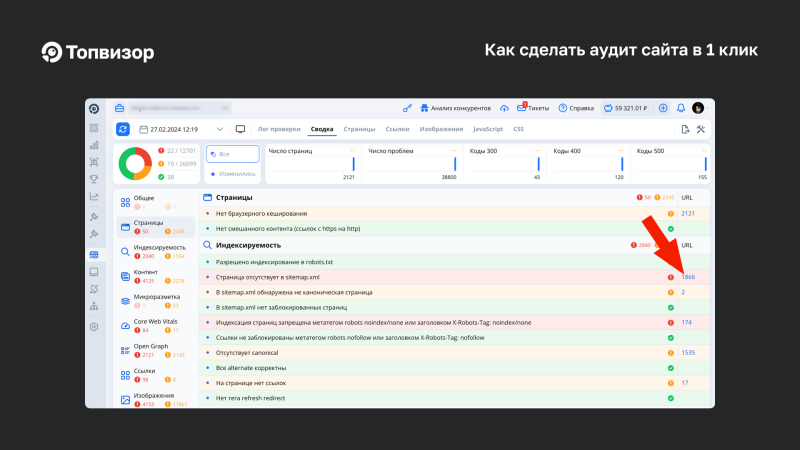Click the cloud upload icon
The image size is (800, 450).
point(504,108)
